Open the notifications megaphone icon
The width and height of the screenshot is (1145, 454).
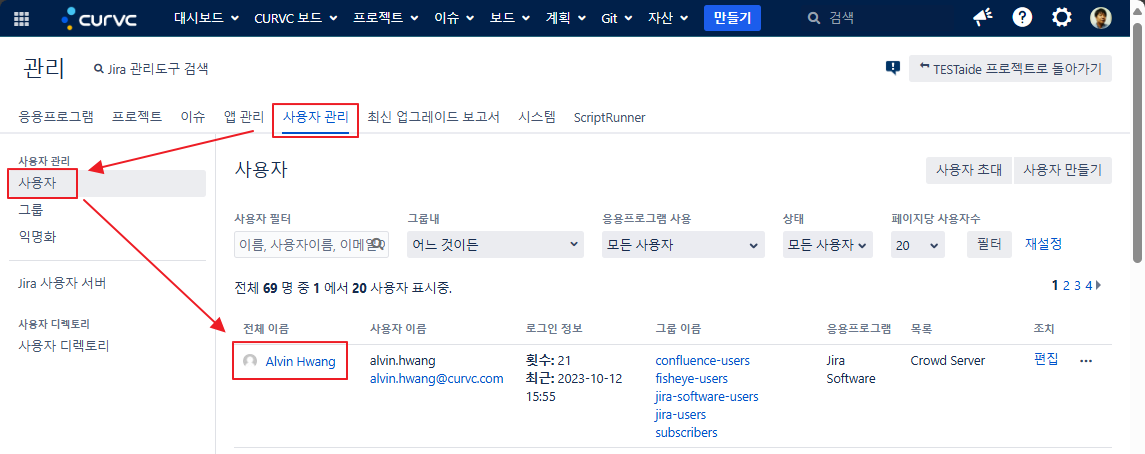point(984,18)
